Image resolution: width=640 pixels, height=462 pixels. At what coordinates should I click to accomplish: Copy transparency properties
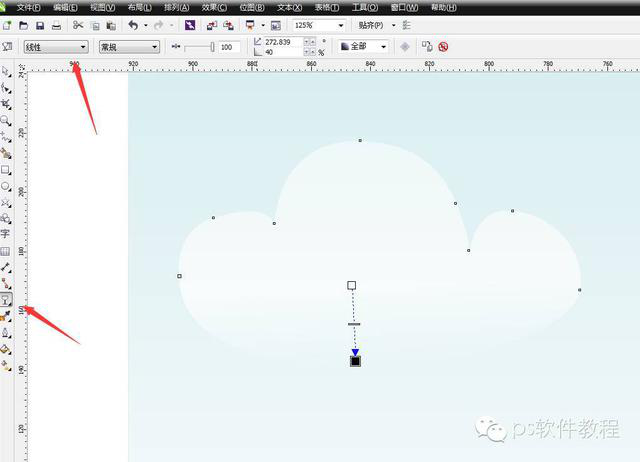point(427,47)
